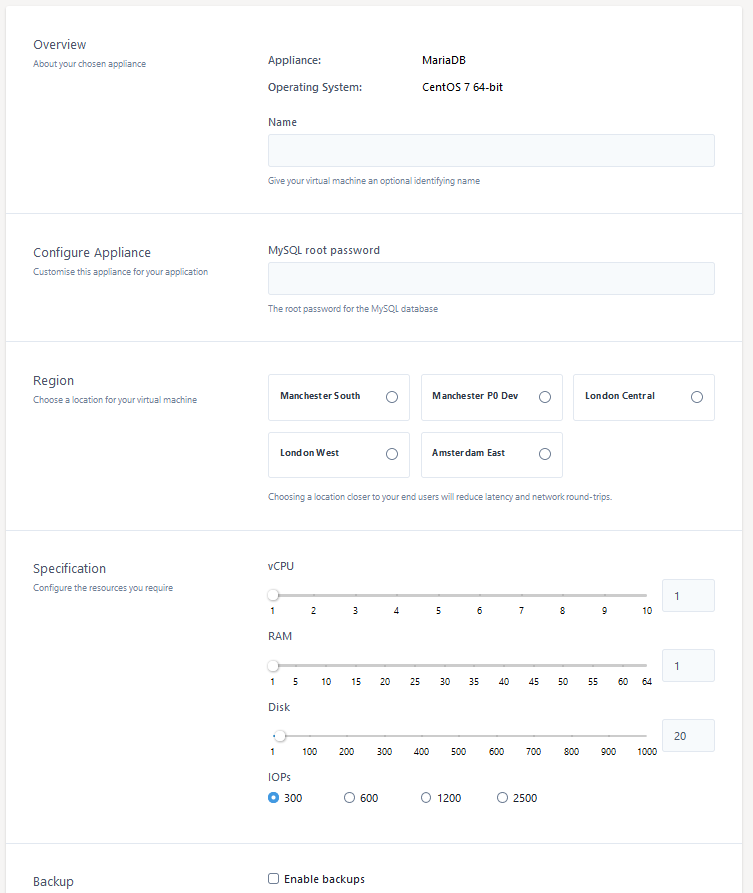753x893 pixels.
Task: Select 1200 IOPs
Action: click(425, 796)
